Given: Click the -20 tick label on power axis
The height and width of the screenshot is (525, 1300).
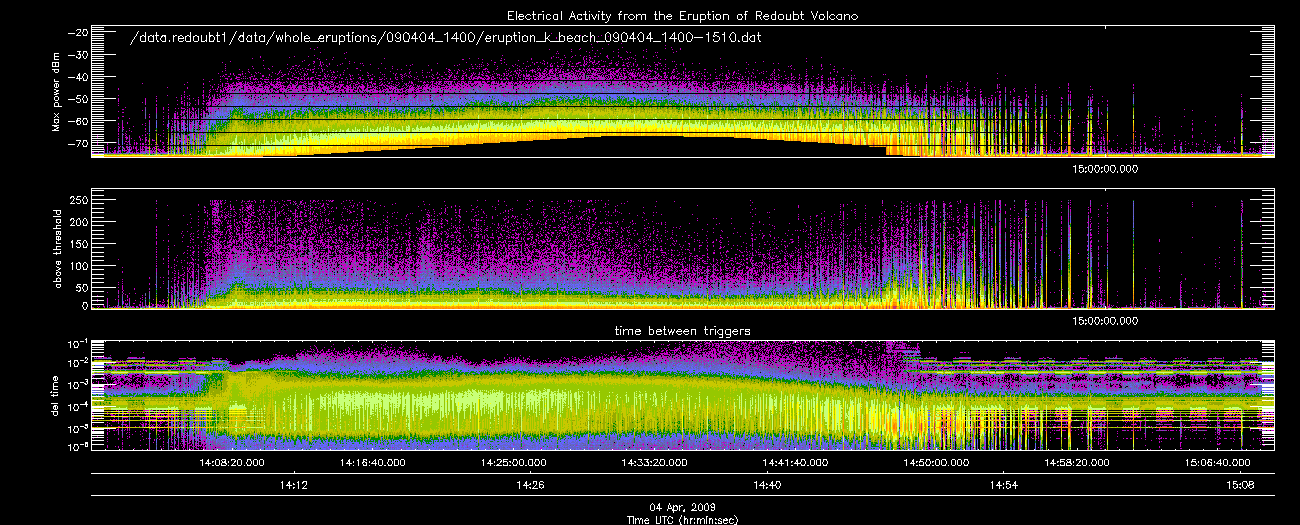Looking at the screenshot, I should point(78,32).
